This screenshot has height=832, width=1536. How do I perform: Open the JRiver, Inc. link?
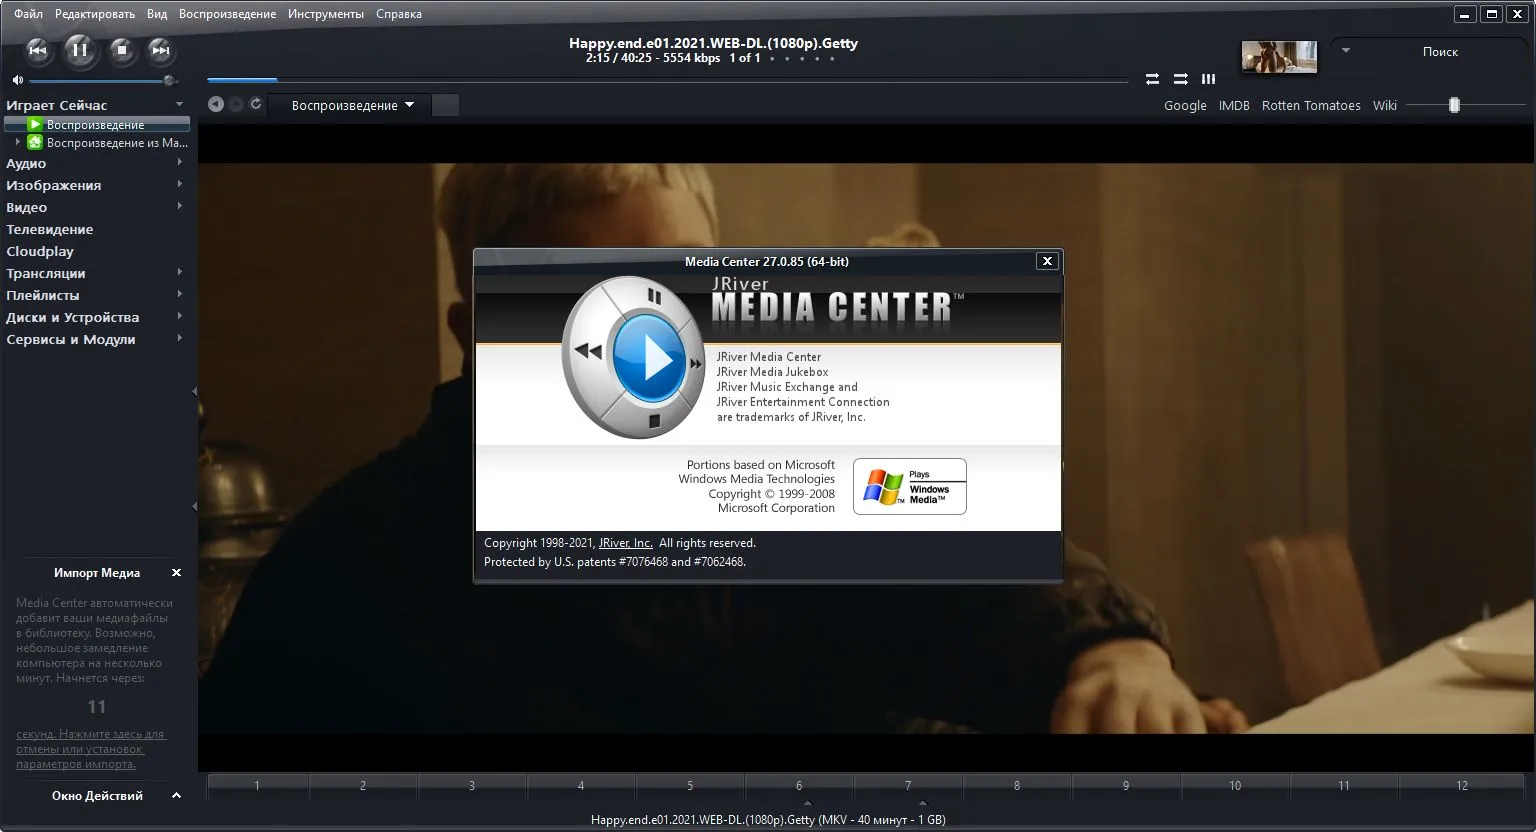(x=625, y=543)
